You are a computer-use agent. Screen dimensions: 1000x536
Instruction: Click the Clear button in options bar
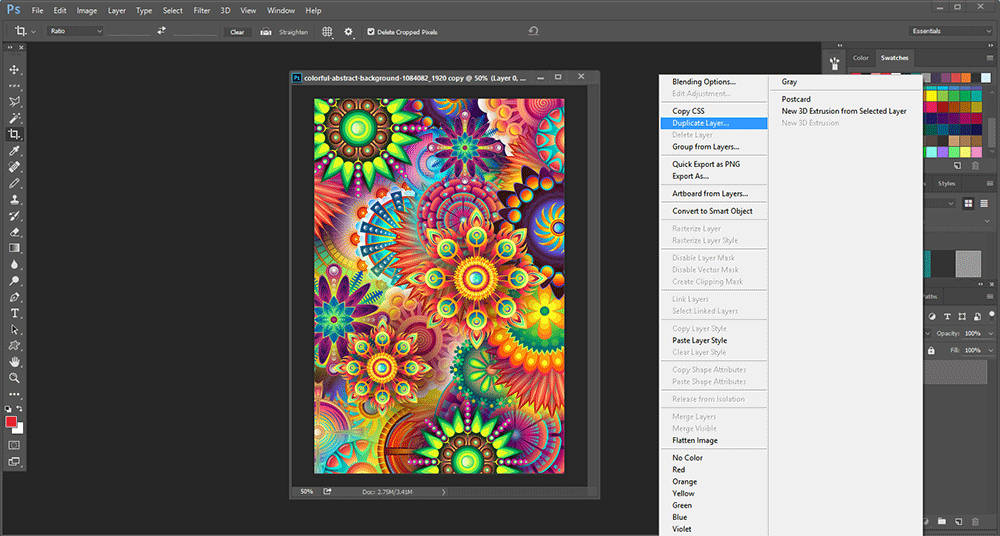pos(237,32)
